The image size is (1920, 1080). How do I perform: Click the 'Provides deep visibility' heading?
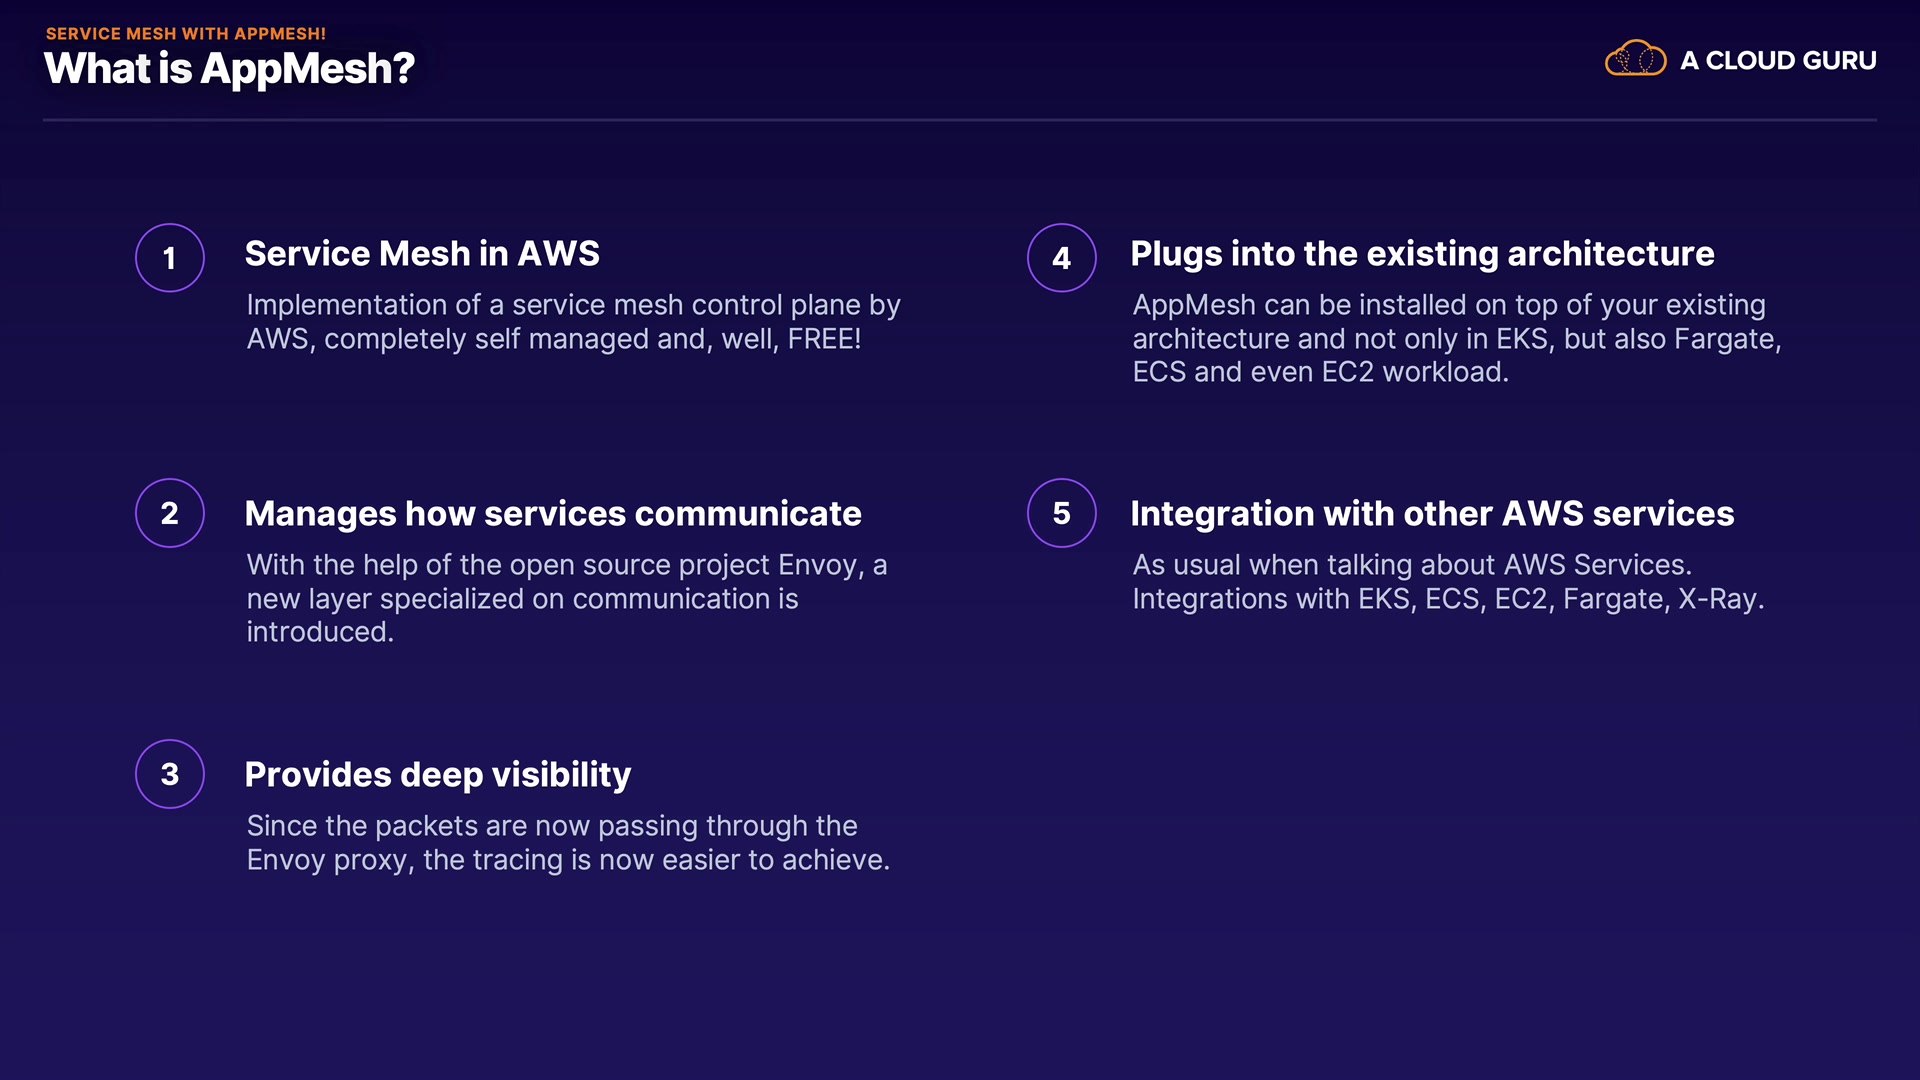(x=438, y=775)
